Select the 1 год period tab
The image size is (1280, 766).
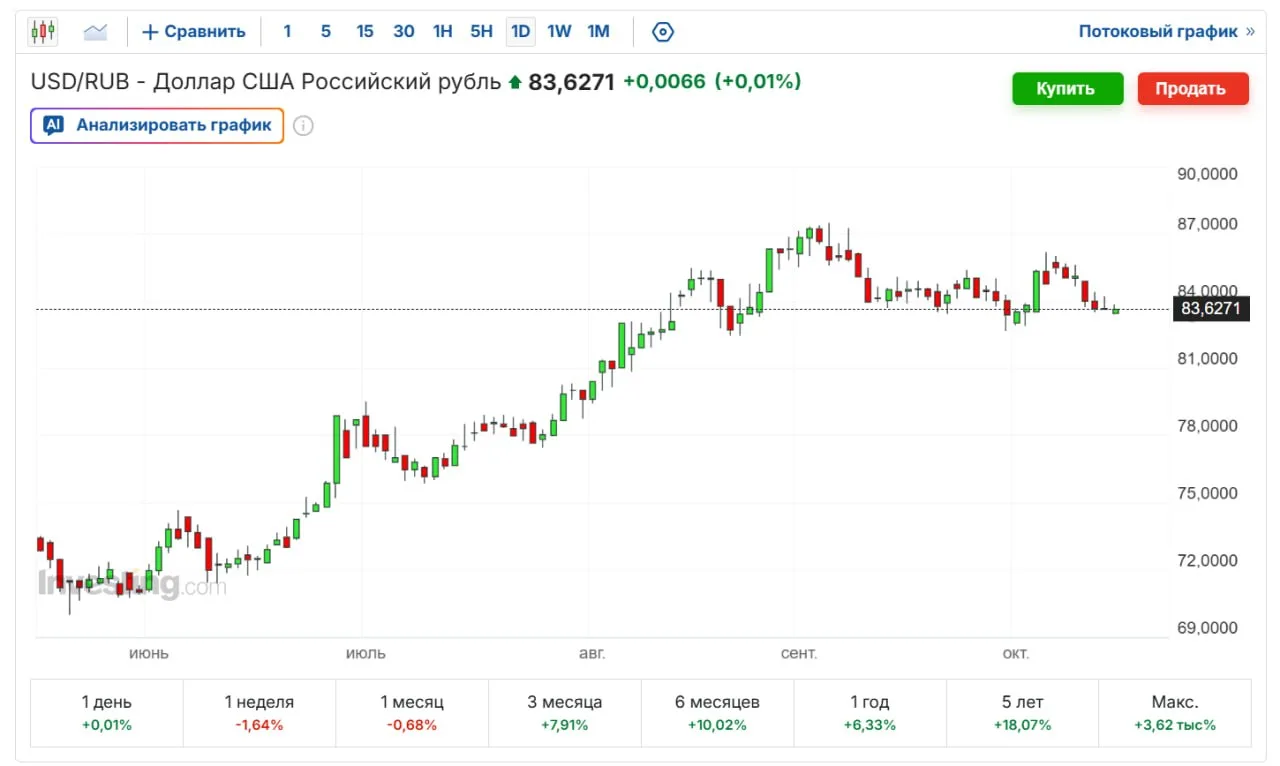[870, 713]
